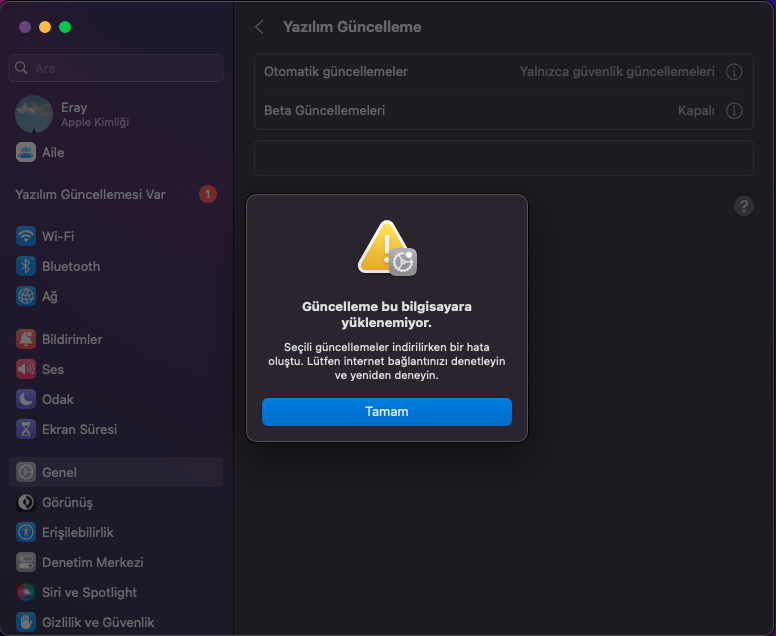Open Odak moon icon
The width and height of the screenshot is (776, 636).
tap(26, 400)
